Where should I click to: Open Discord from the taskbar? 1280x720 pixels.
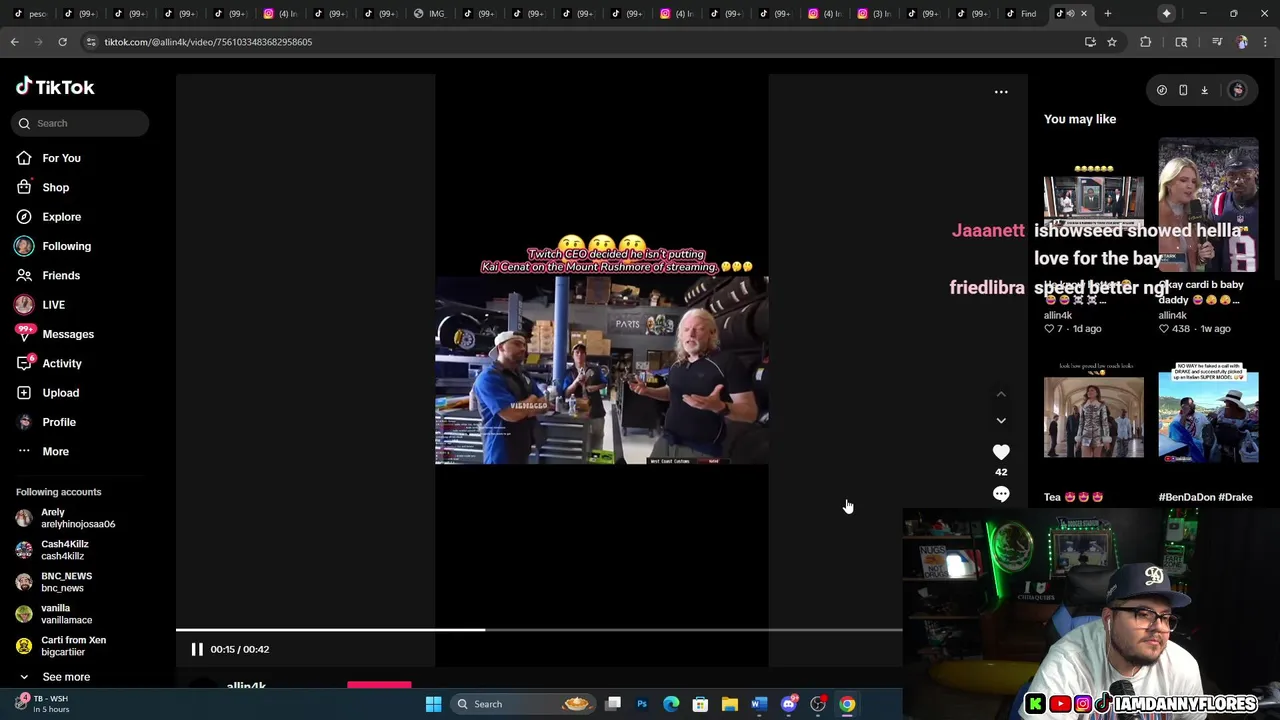click(x=789, y=704)
